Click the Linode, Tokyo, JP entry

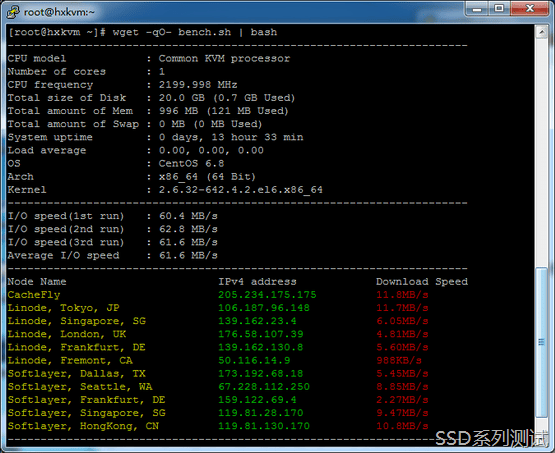pyautogui.click(x=63, y=308)
